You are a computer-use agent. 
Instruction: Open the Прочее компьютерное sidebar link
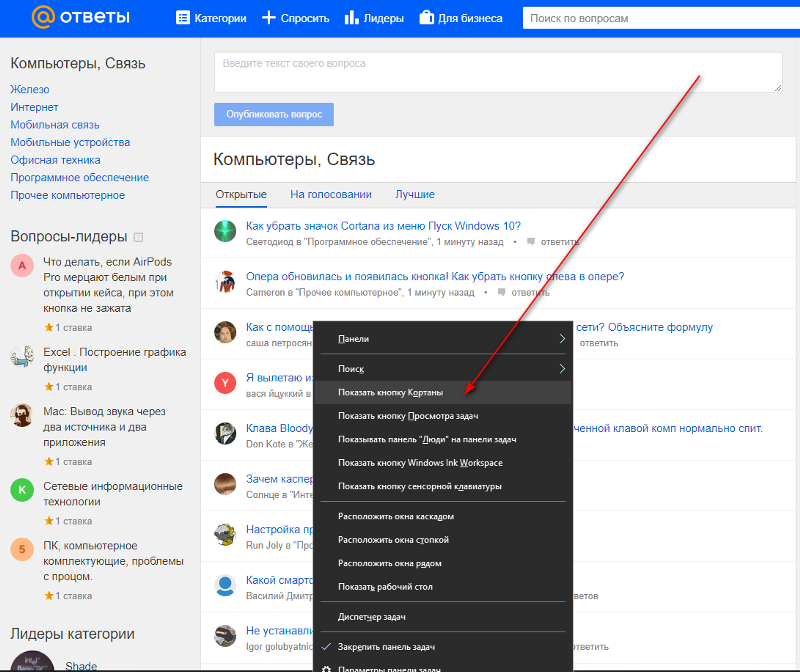[68, 195]
